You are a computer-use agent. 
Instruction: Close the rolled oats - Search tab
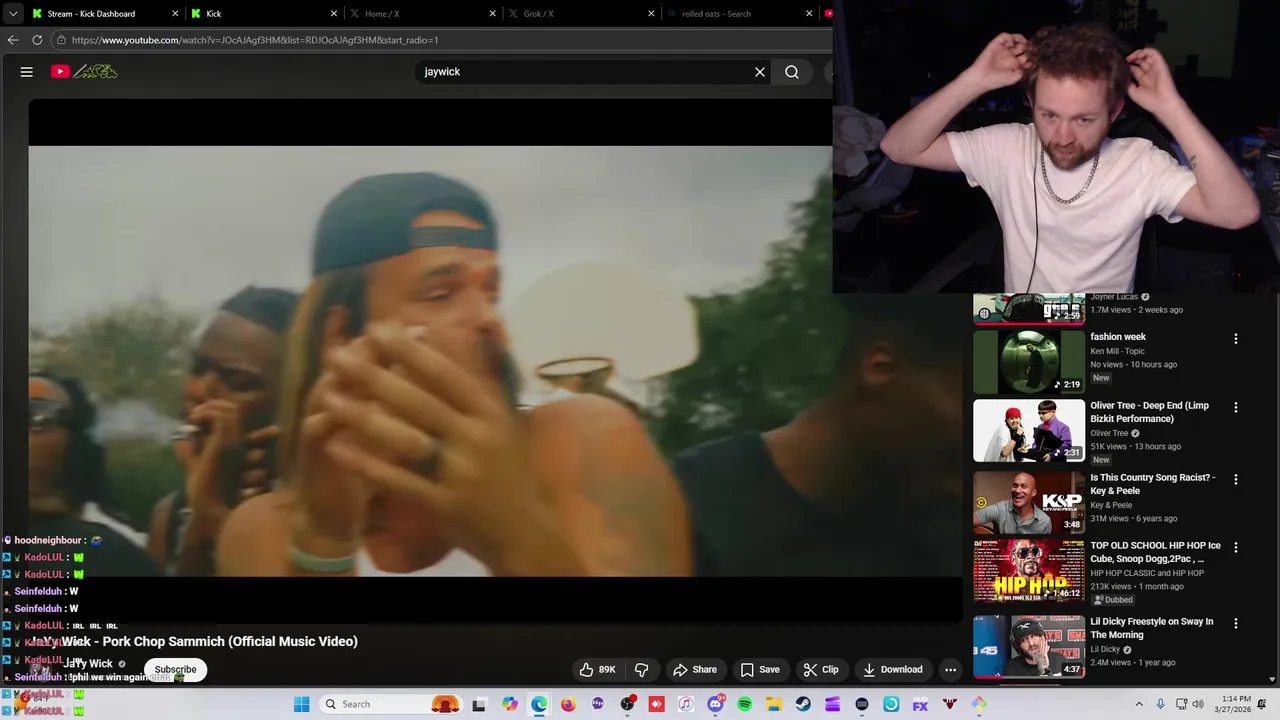(809, 14)
